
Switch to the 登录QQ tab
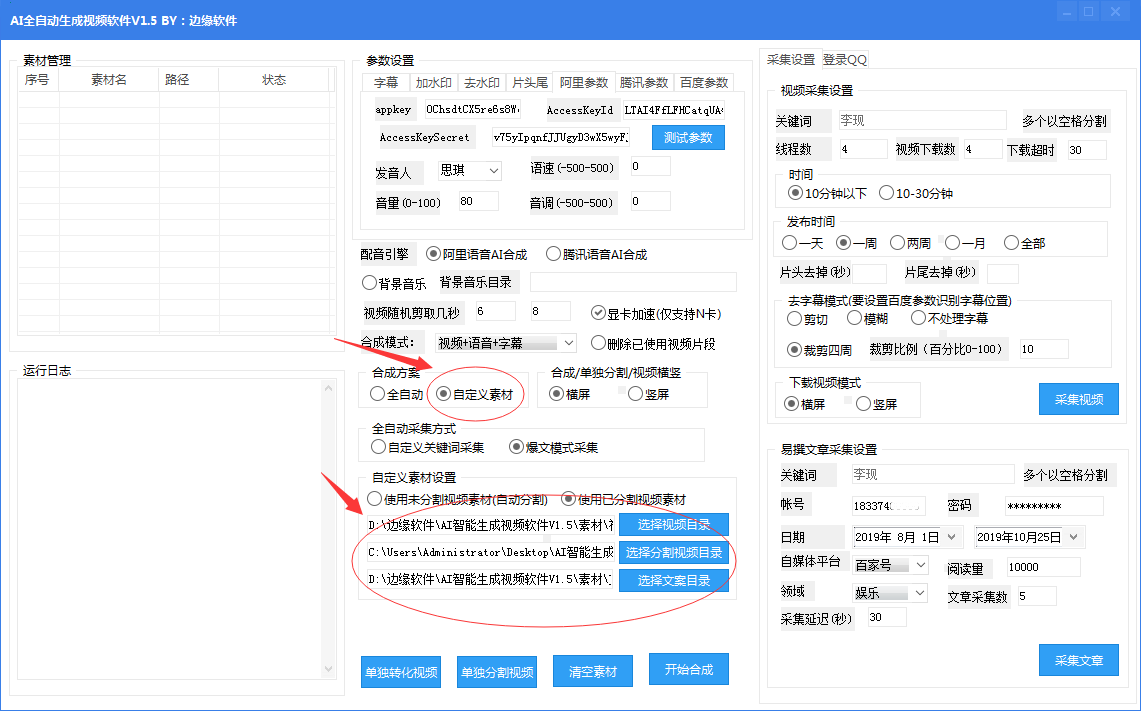point(845,60)
